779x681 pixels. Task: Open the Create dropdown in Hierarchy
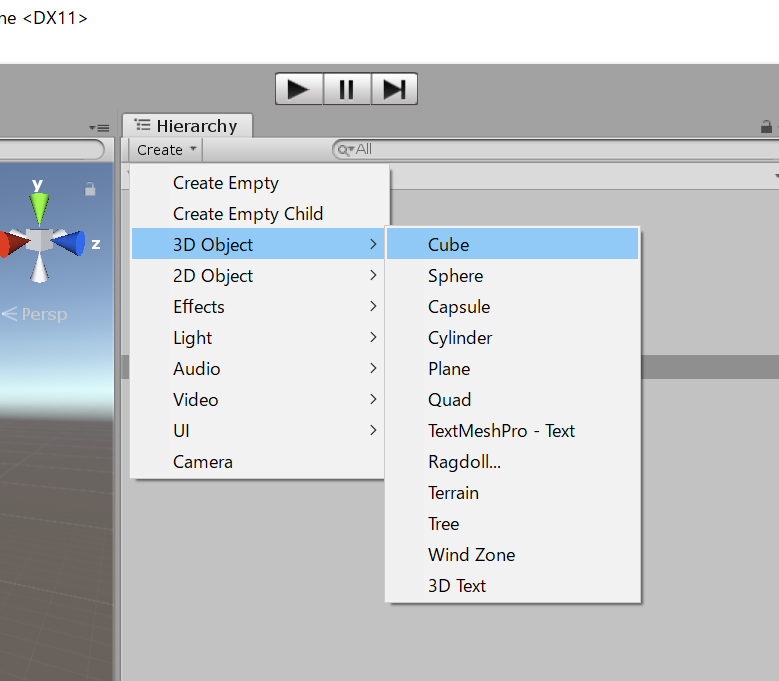[x=166, y=150]
